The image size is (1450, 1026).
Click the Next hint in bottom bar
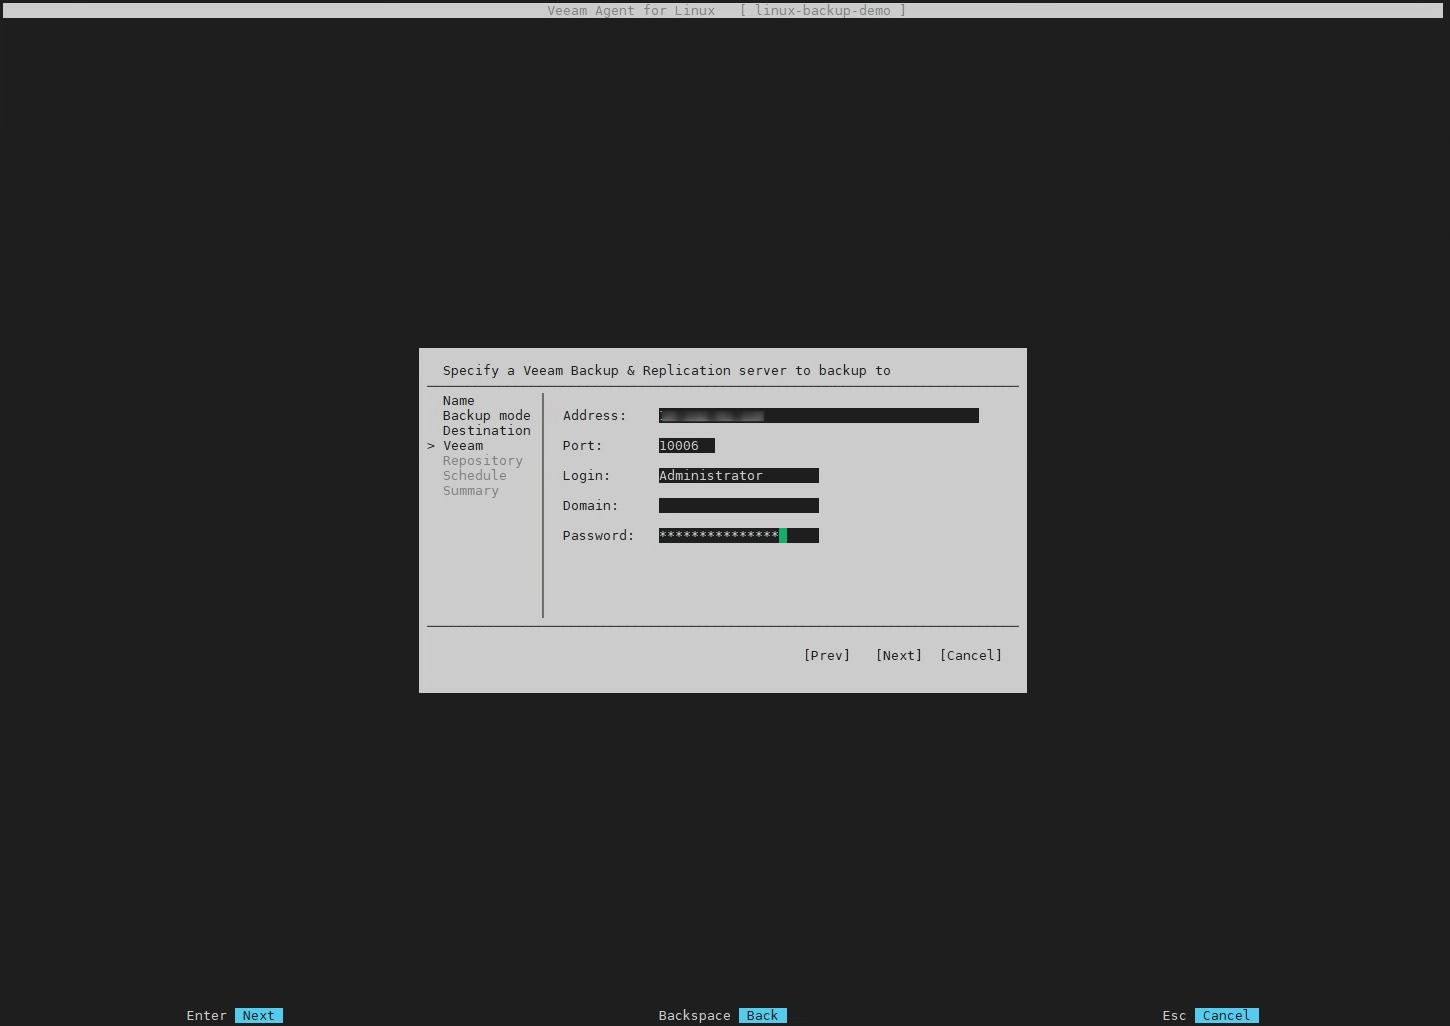[x=258, y=1016]
